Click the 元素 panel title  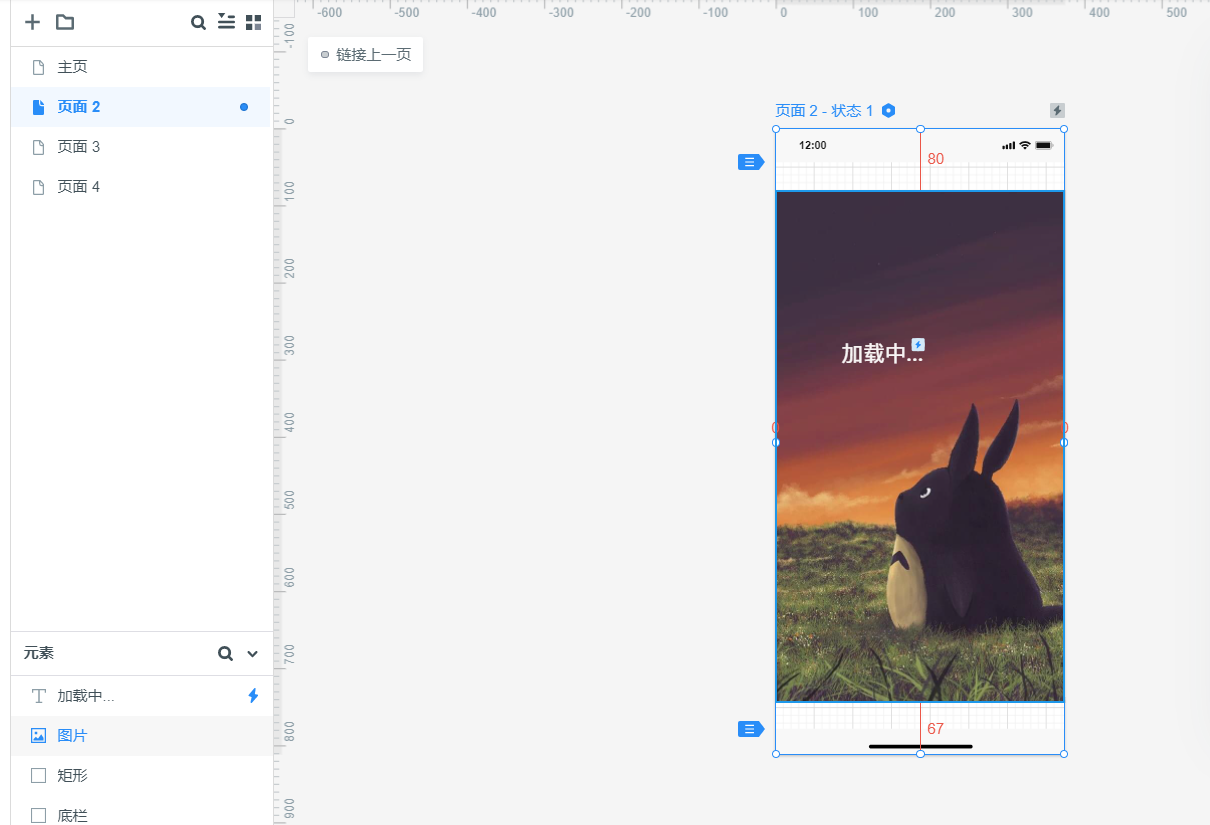point(39,653)
